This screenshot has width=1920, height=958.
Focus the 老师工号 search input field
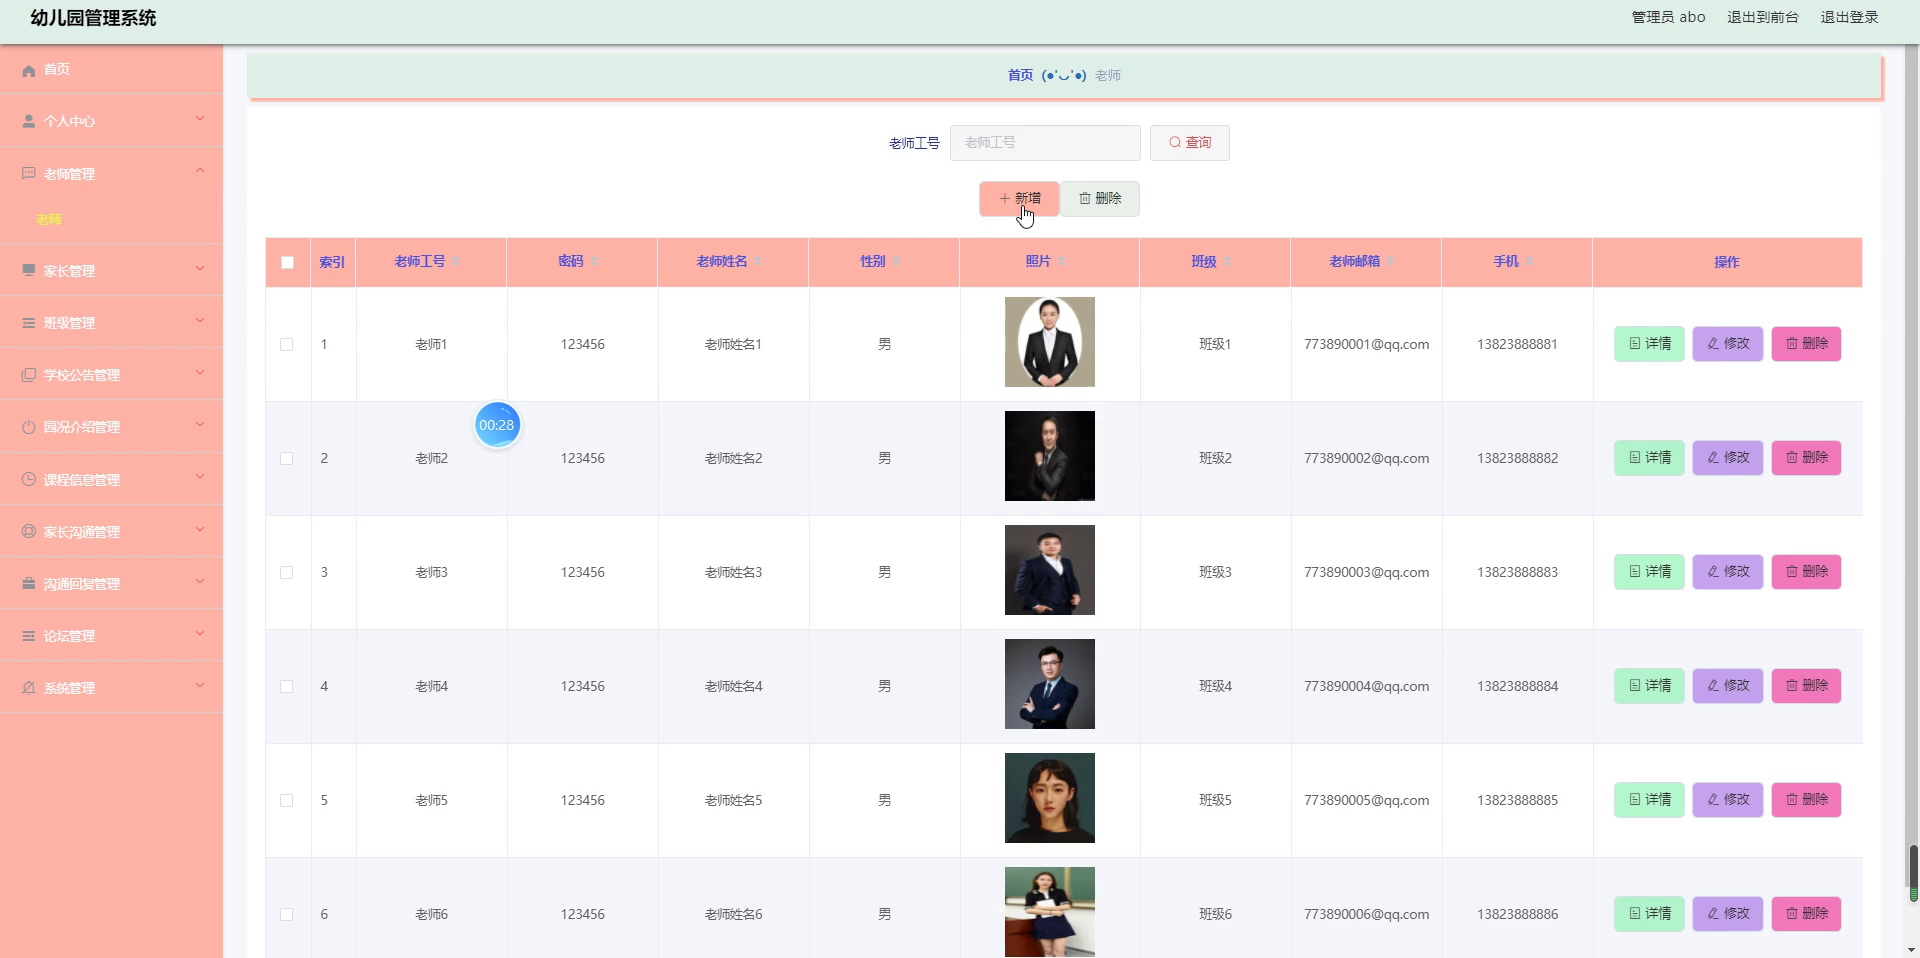pos(1045,143)
